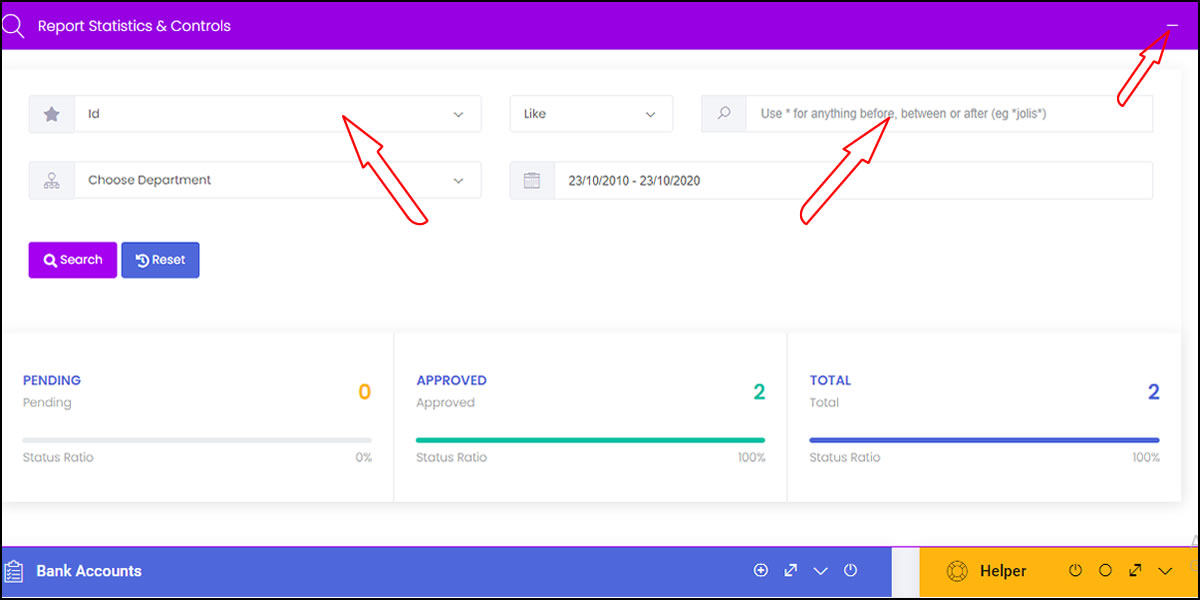Open the Id field selector dropdown

point(277,114)
